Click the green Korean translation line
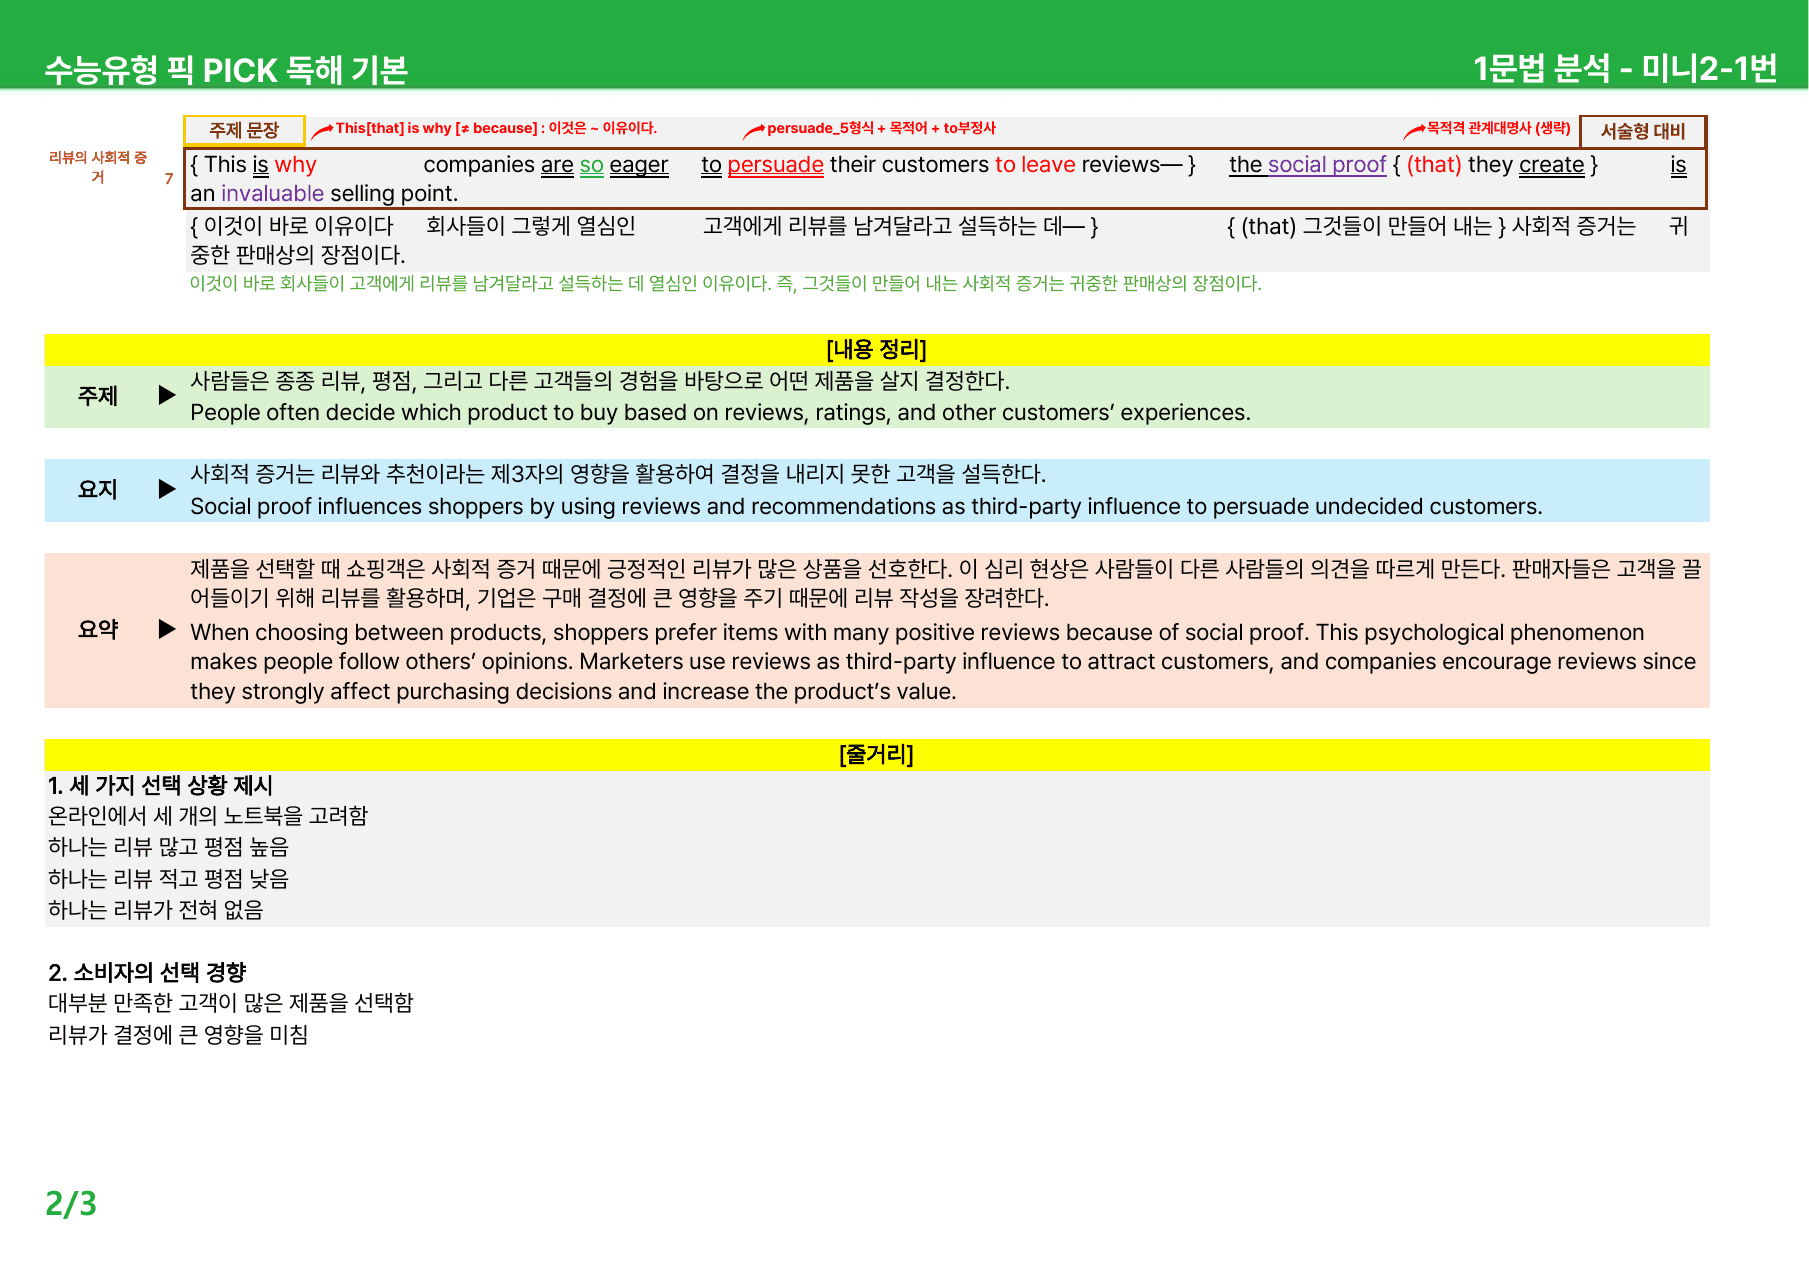The image size is (1809, 1279). [725, 283]
